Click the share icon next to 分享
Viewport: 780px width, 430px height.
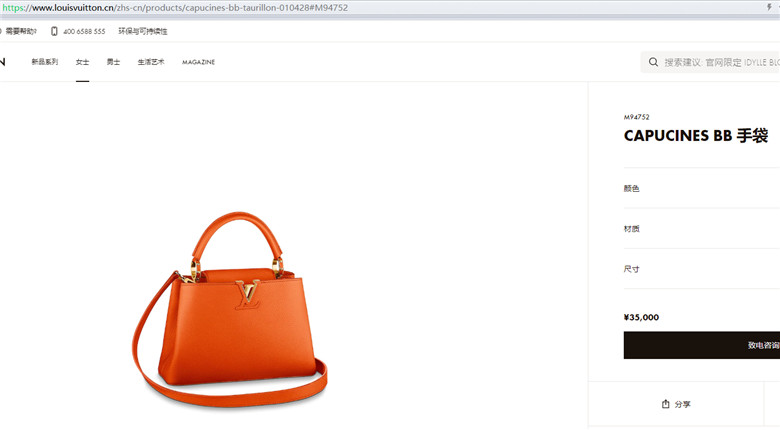[x=666, y=404]
